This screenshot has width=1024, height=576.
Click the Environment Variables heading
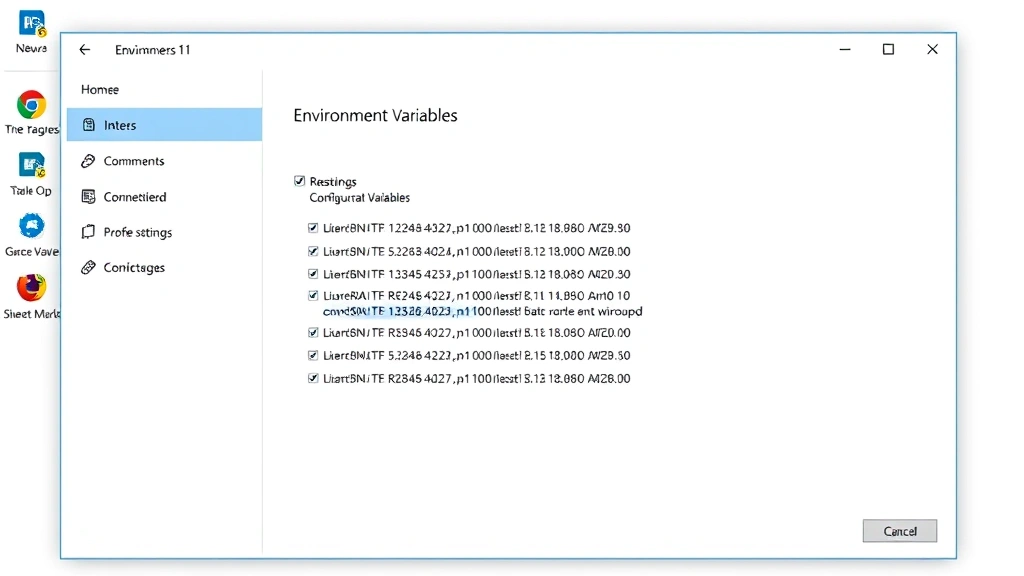[375, 115]
